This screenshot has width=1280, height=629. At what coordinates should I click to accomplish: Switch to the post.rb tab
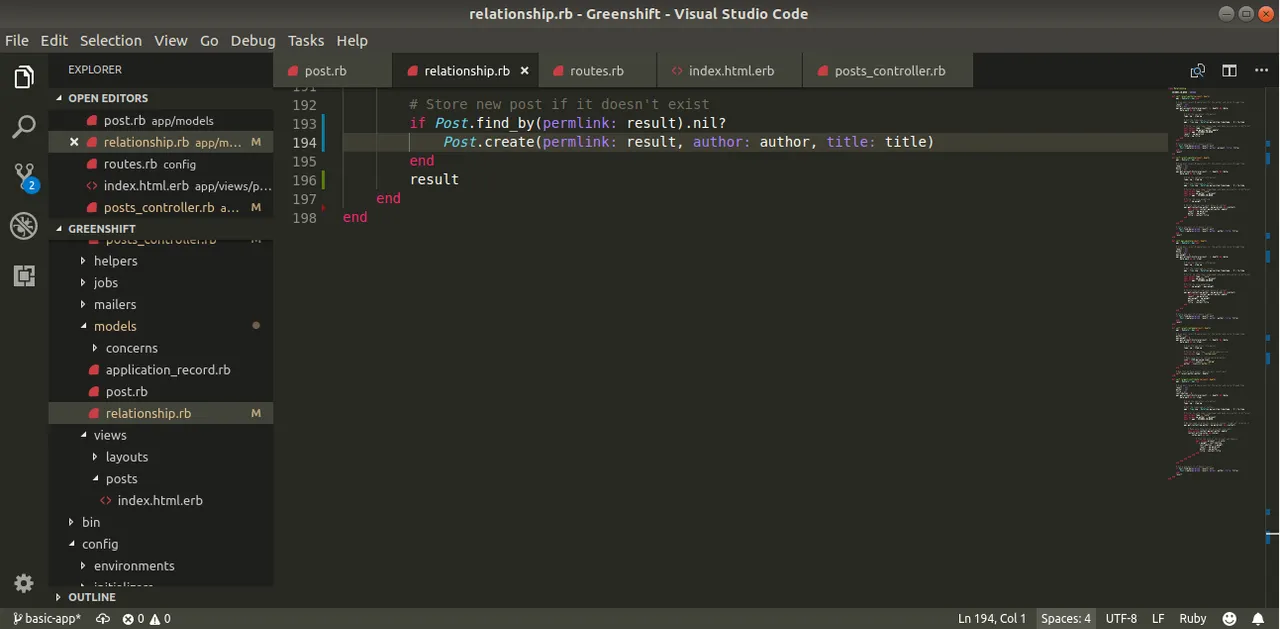pyautogui.click(x=333, y=71)
